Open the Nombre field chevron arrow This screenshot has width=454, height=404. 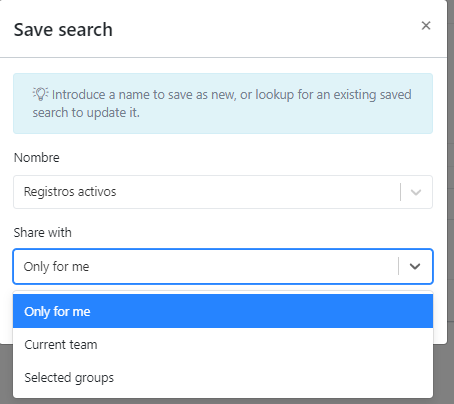point(416,192)
